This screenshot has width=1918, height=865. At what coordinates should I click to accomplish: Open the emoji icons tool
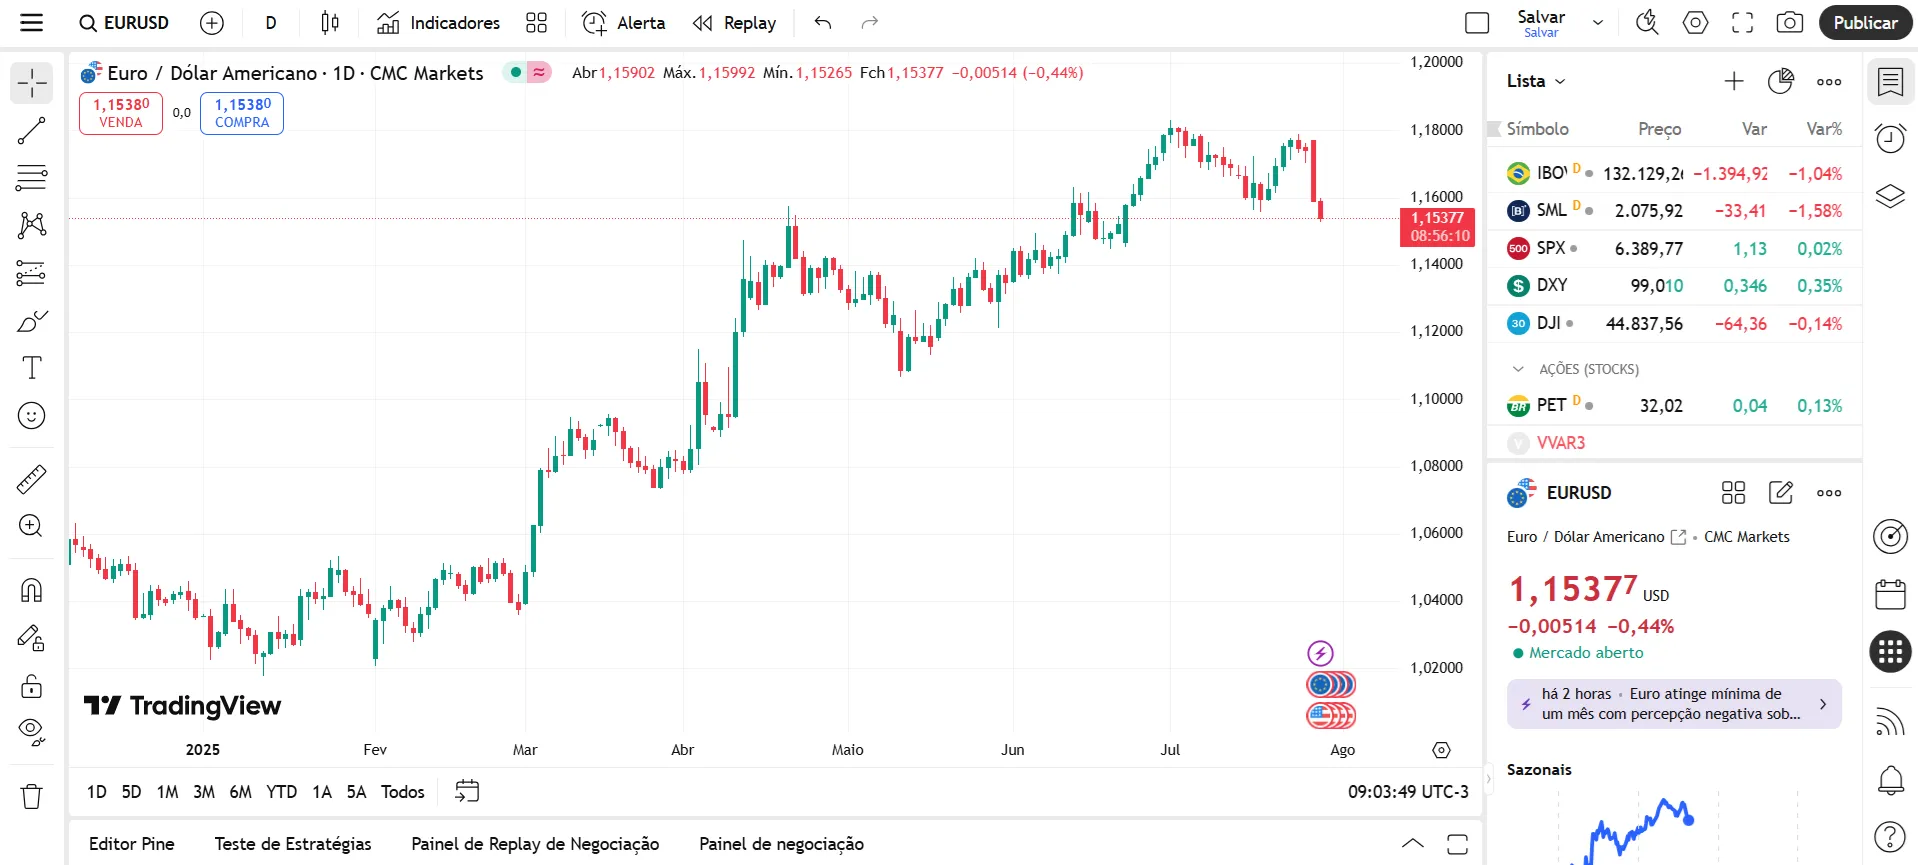pyautogui.click(x=32, y=415)
